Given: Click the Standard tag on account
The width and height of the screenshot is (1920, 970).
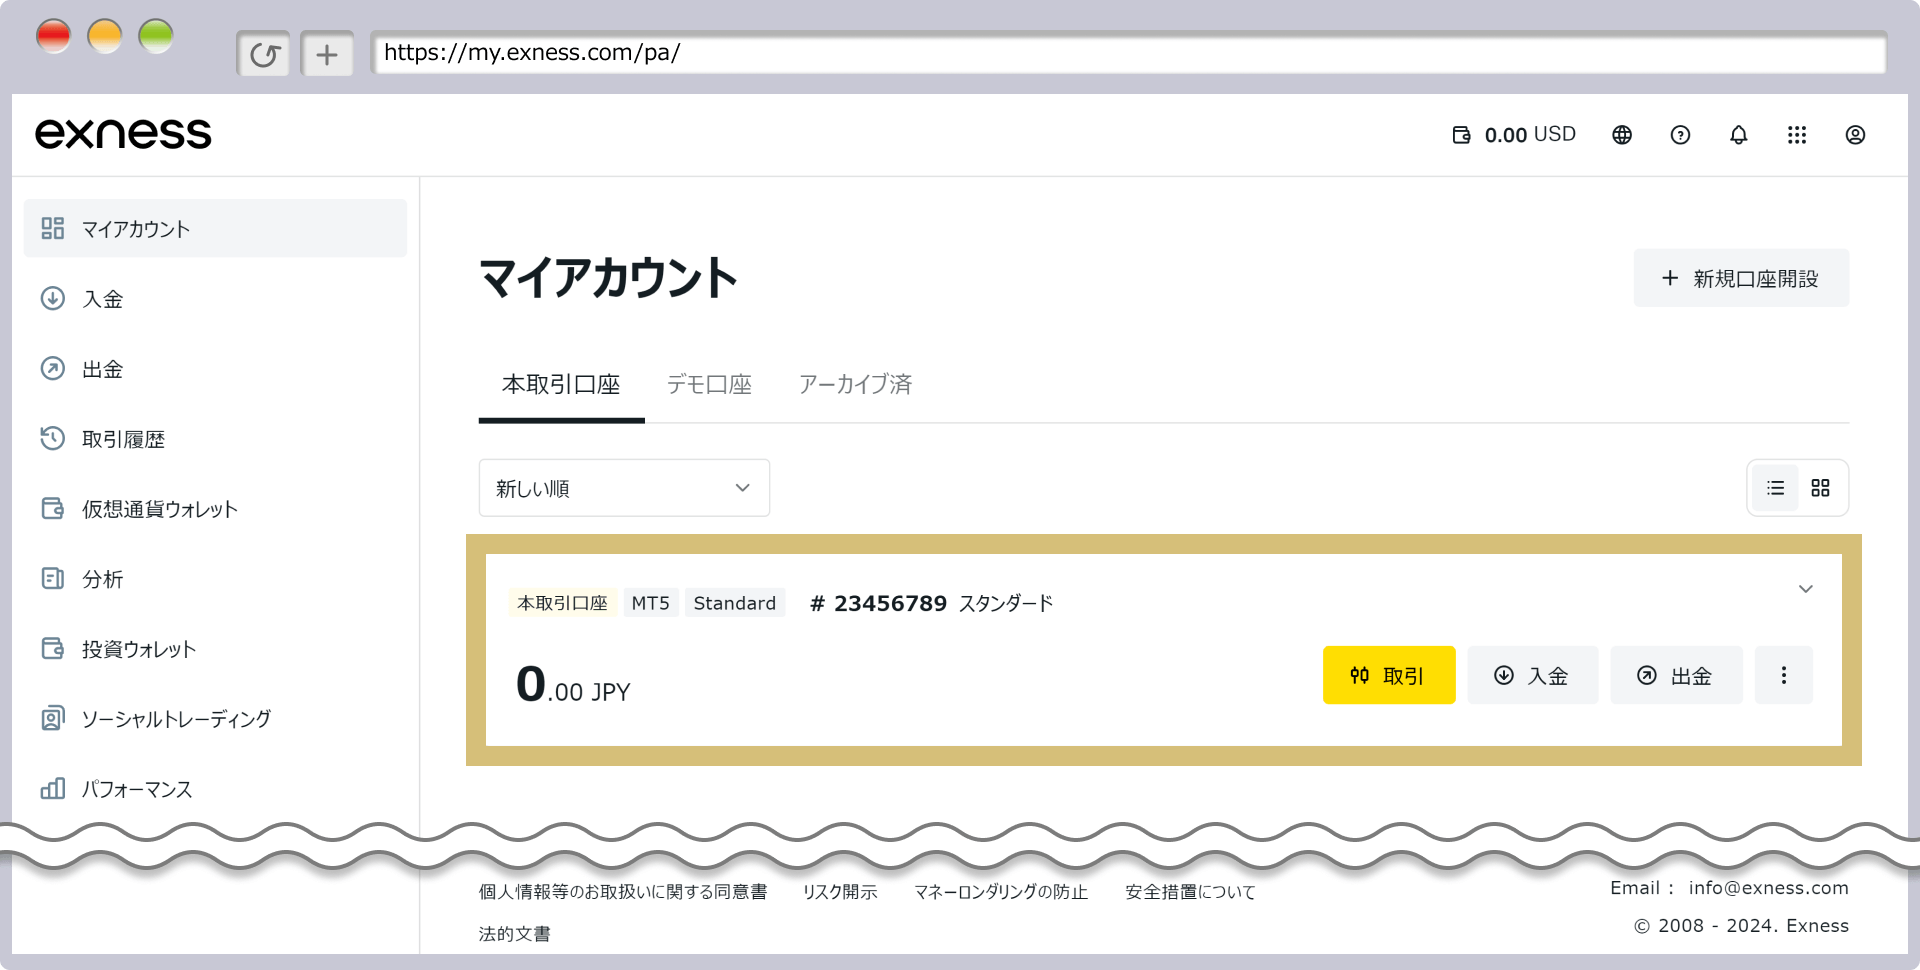Looking at the screenshot, I should [x=735, y=603].
